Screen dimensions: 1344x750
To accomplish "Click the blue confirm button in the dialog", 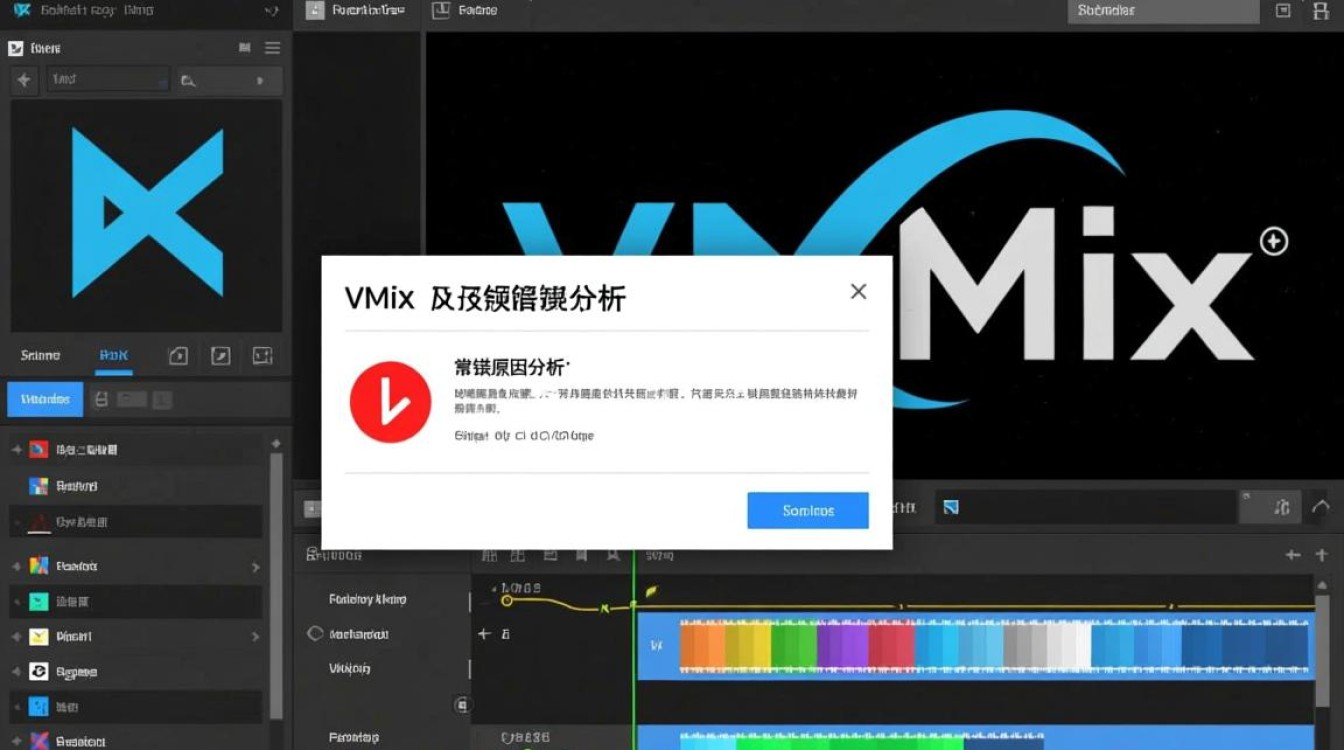I will 808,510.
